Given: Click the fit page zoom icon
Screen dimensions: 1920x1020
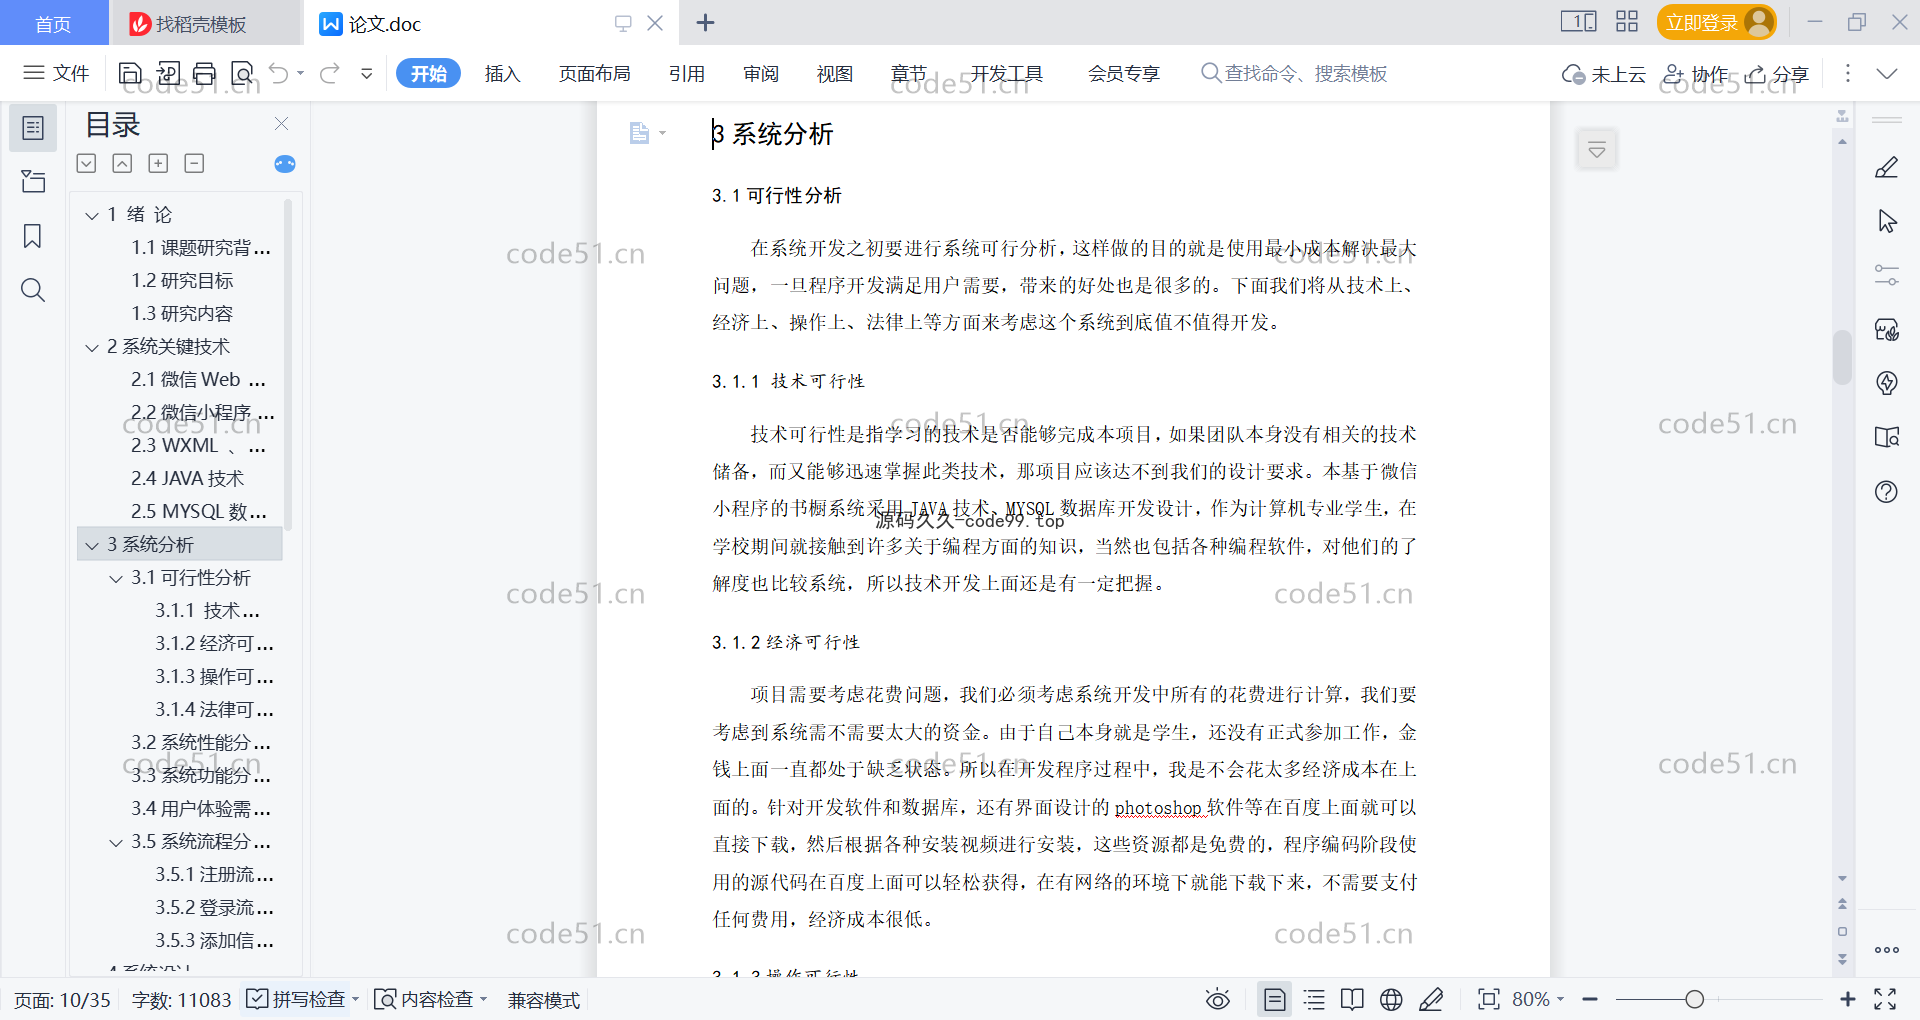Looking at the screenshot, I should click(1489, 999).
